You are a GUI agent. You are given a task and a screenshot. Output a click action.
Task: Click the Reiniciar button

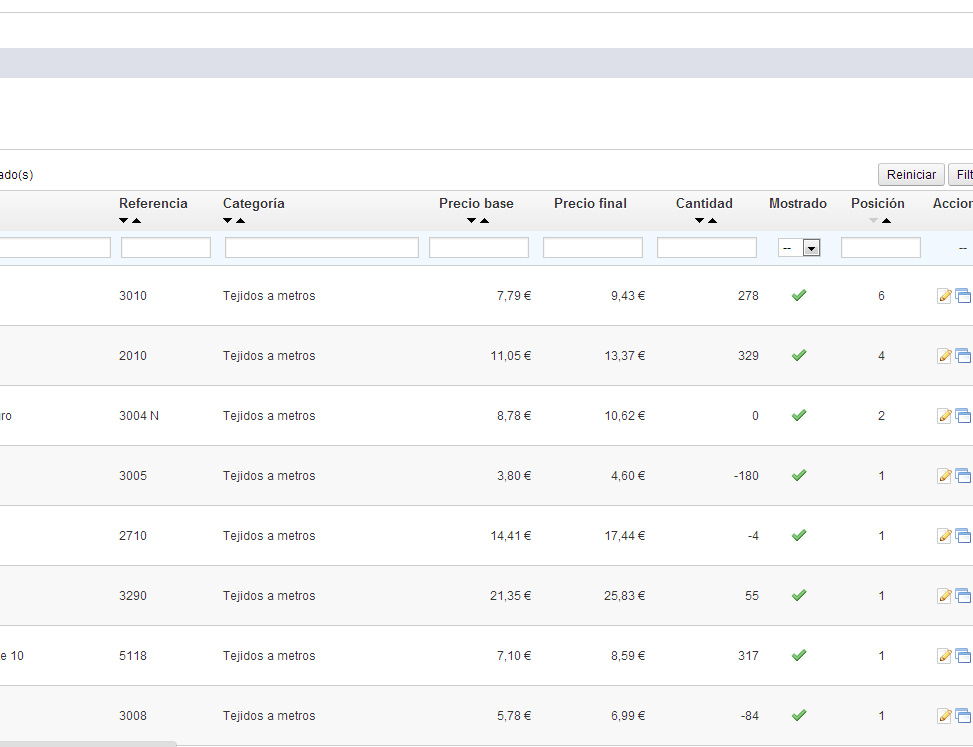point(910,175)
